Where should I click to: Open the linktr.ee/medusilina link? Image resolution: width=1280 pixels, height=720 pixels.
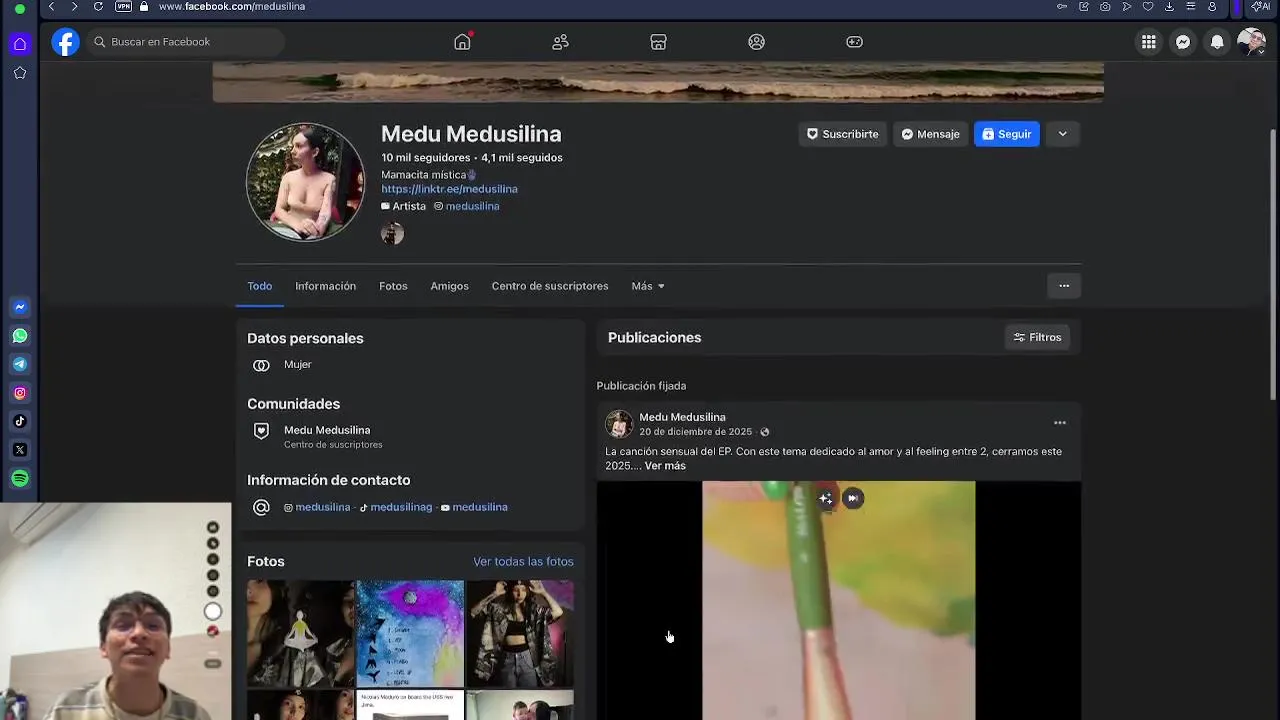tap(449, 189)
